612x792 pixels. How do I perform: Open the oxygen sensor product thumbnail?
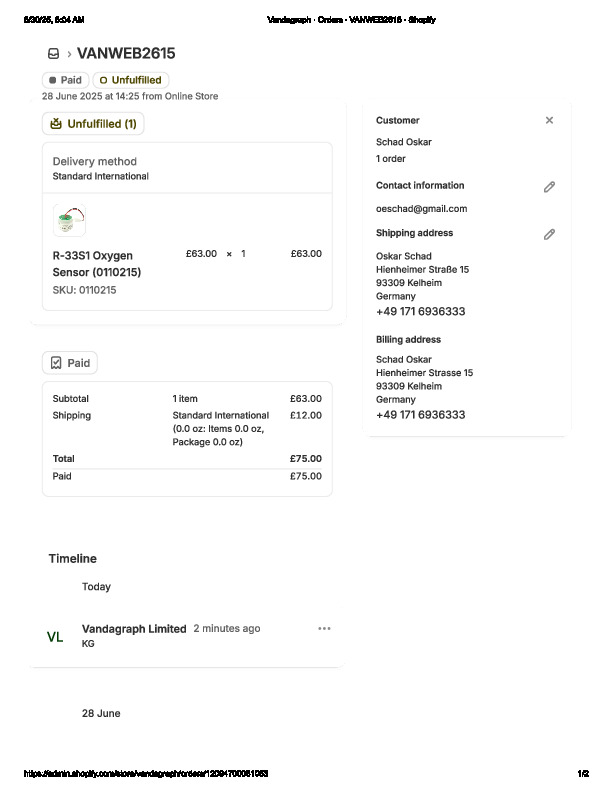click(70, 220)
